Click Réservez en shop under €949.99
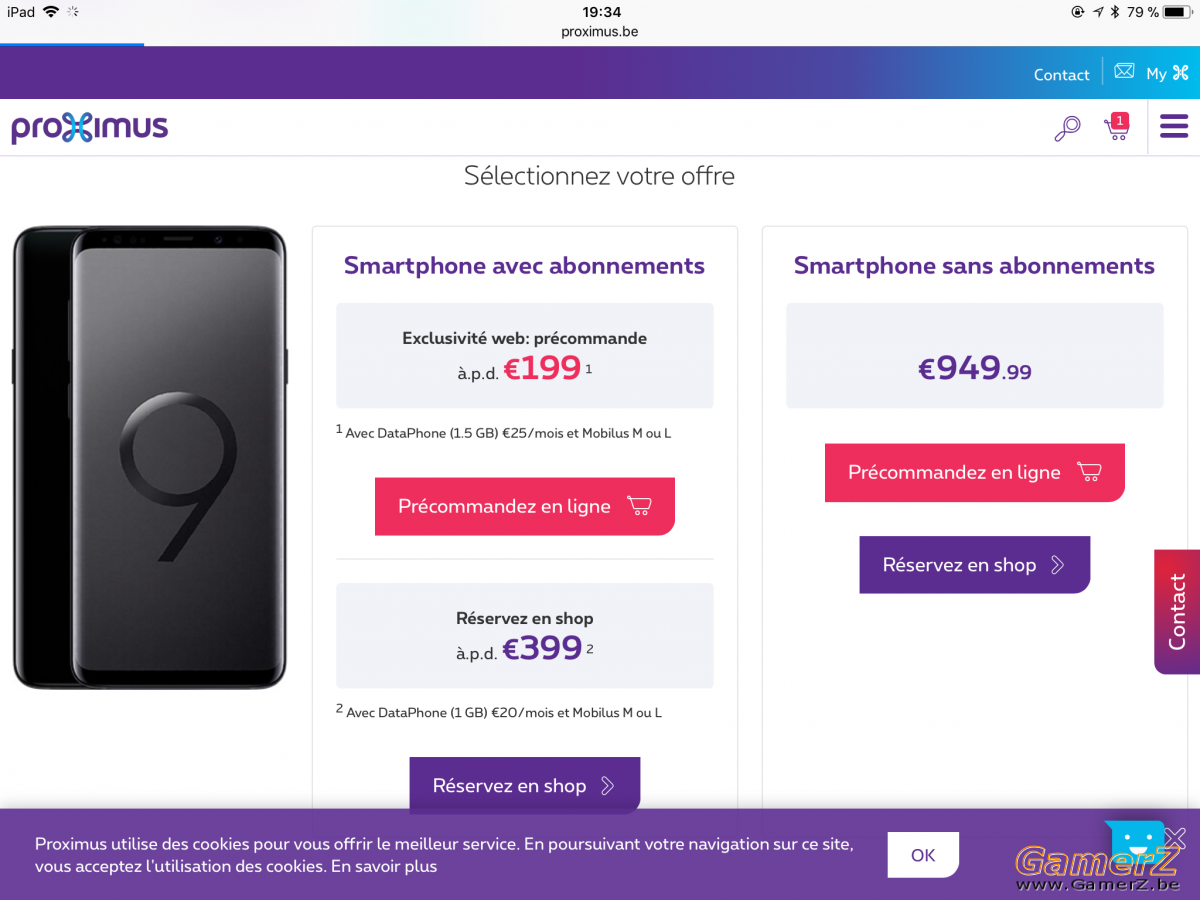 point(975,565)
